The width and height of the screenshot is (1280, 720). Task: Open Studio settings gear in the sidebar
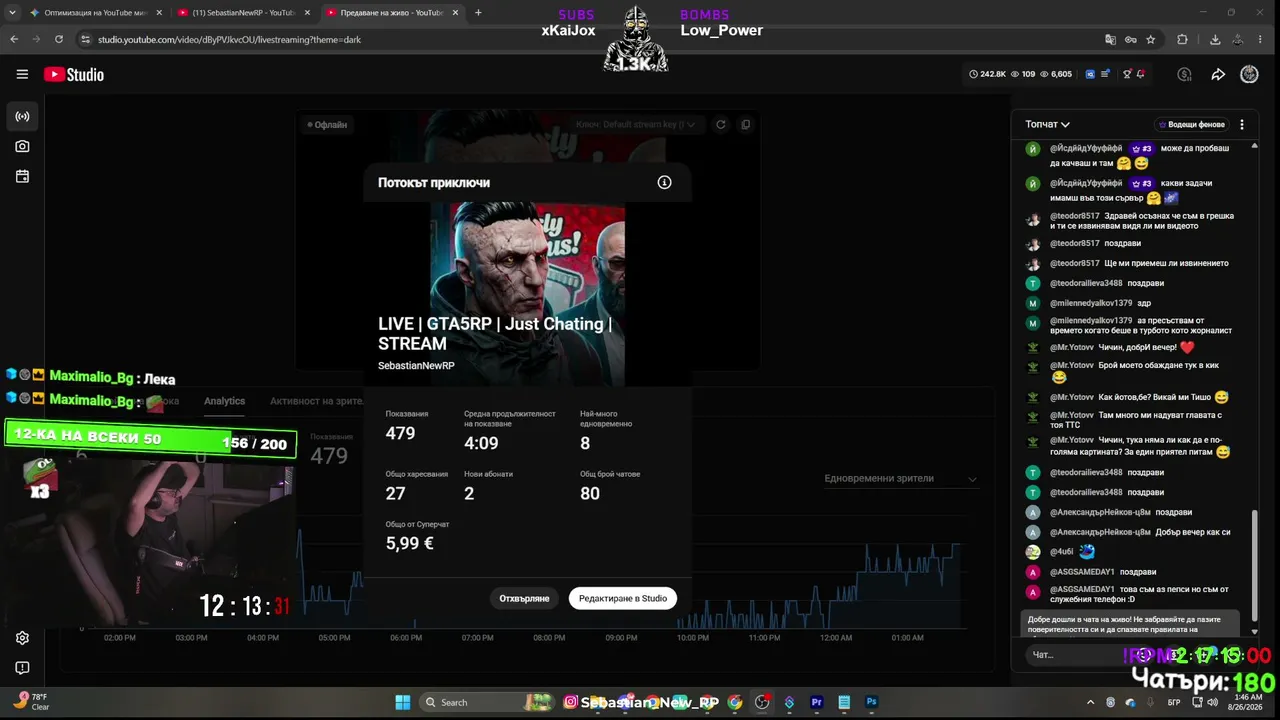pyautogui.click(x=22, y=638)
